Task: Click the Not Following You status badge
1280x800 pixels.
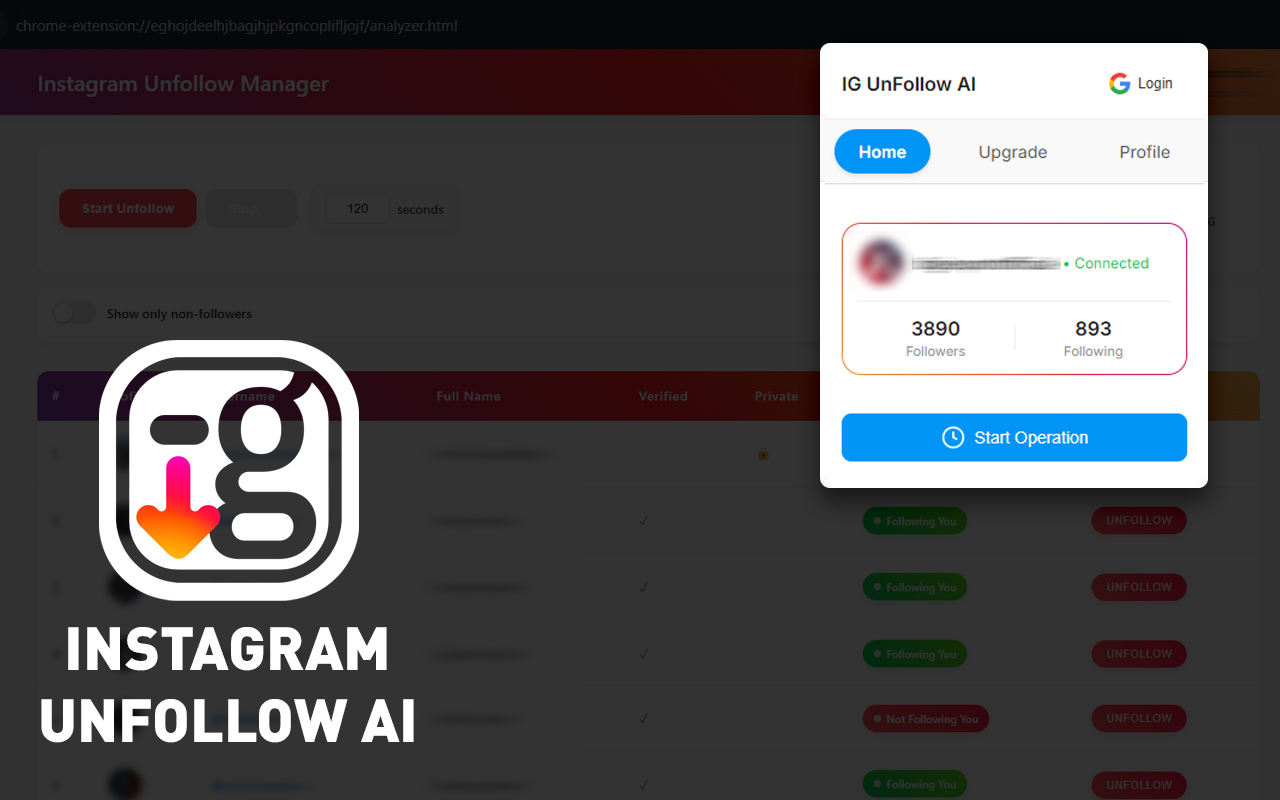Action: pos(926,719)
